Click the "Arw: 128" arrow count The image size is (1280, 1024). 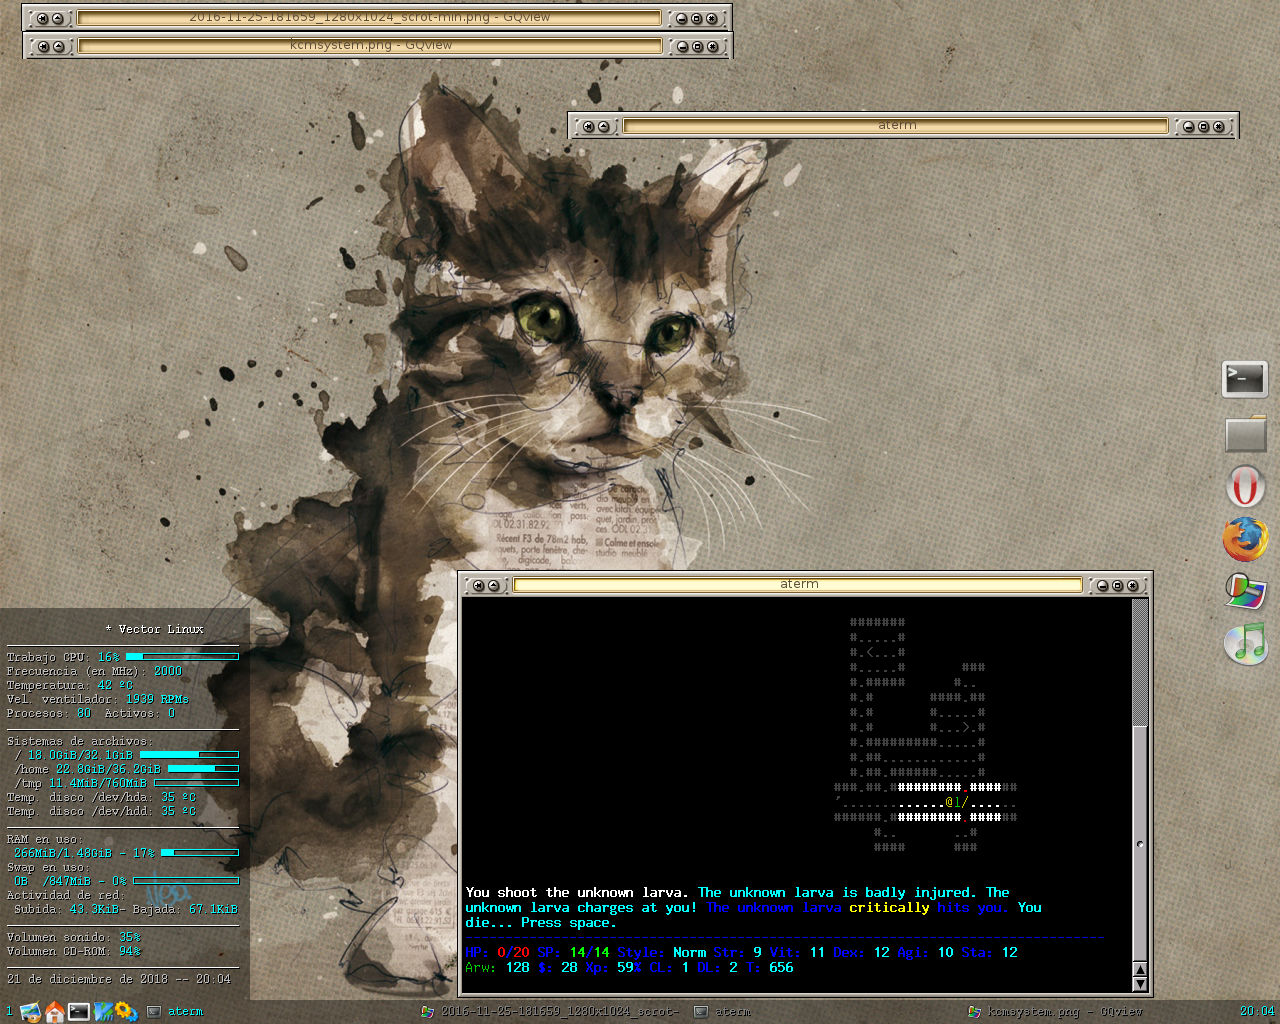[x=497, y=968]
